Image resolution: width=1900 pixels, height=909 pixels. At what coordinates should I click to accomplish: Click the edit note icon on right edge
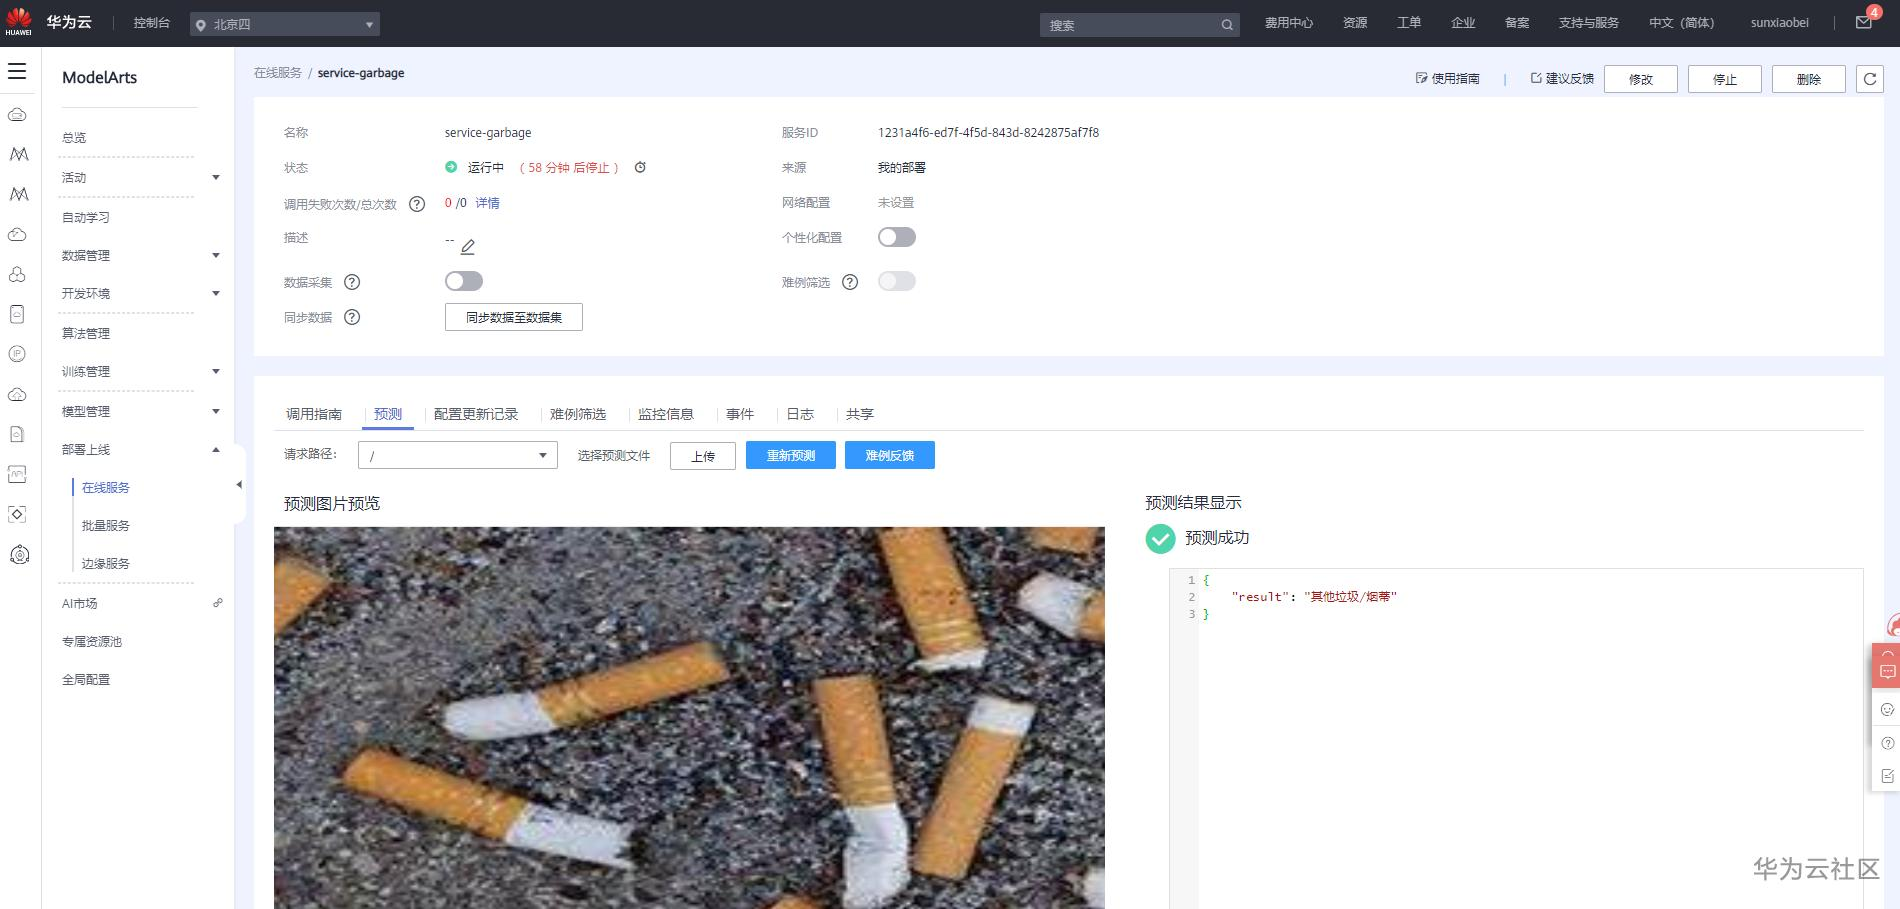point(1887,776)
